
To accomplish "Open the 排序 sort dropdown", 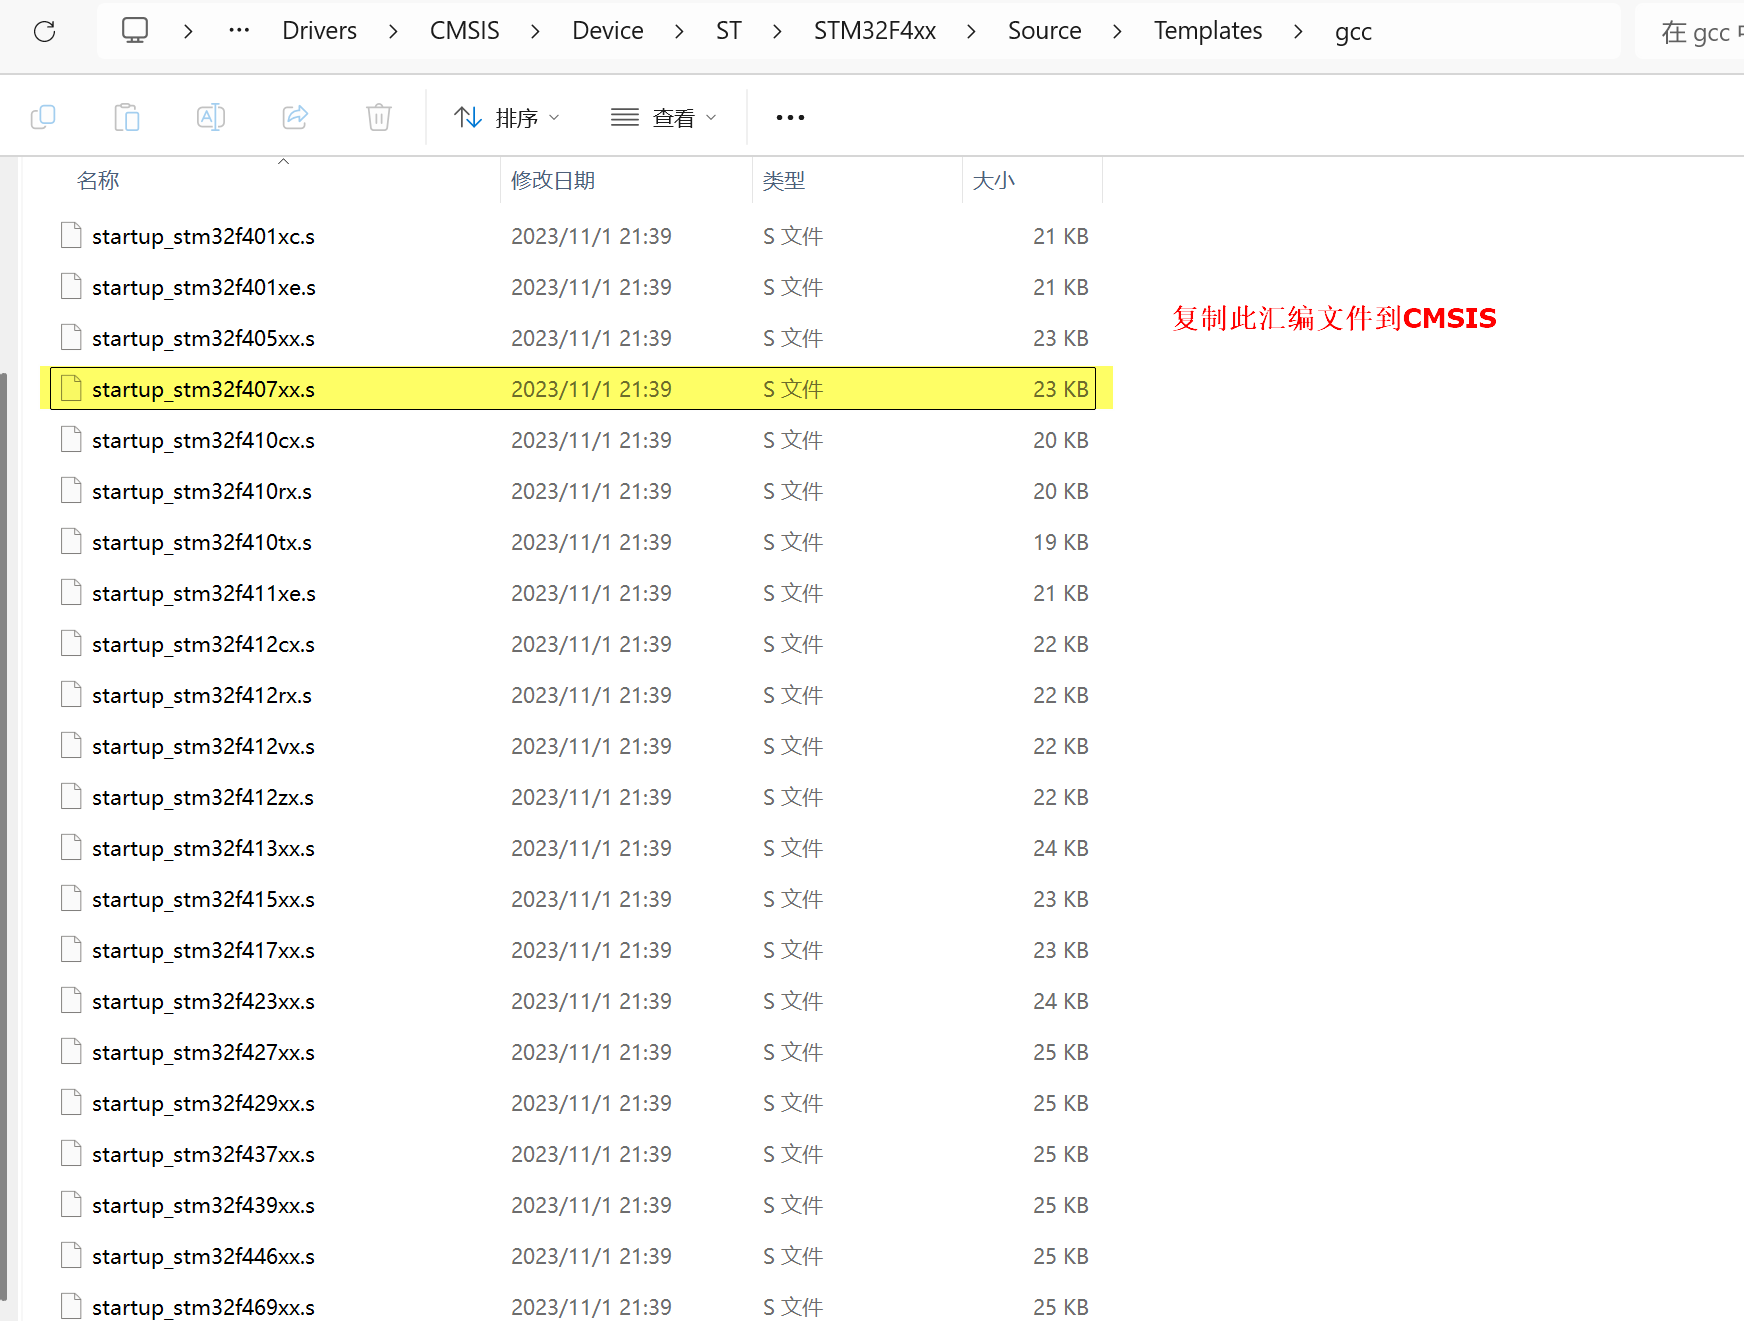I will tap(506, 117).
